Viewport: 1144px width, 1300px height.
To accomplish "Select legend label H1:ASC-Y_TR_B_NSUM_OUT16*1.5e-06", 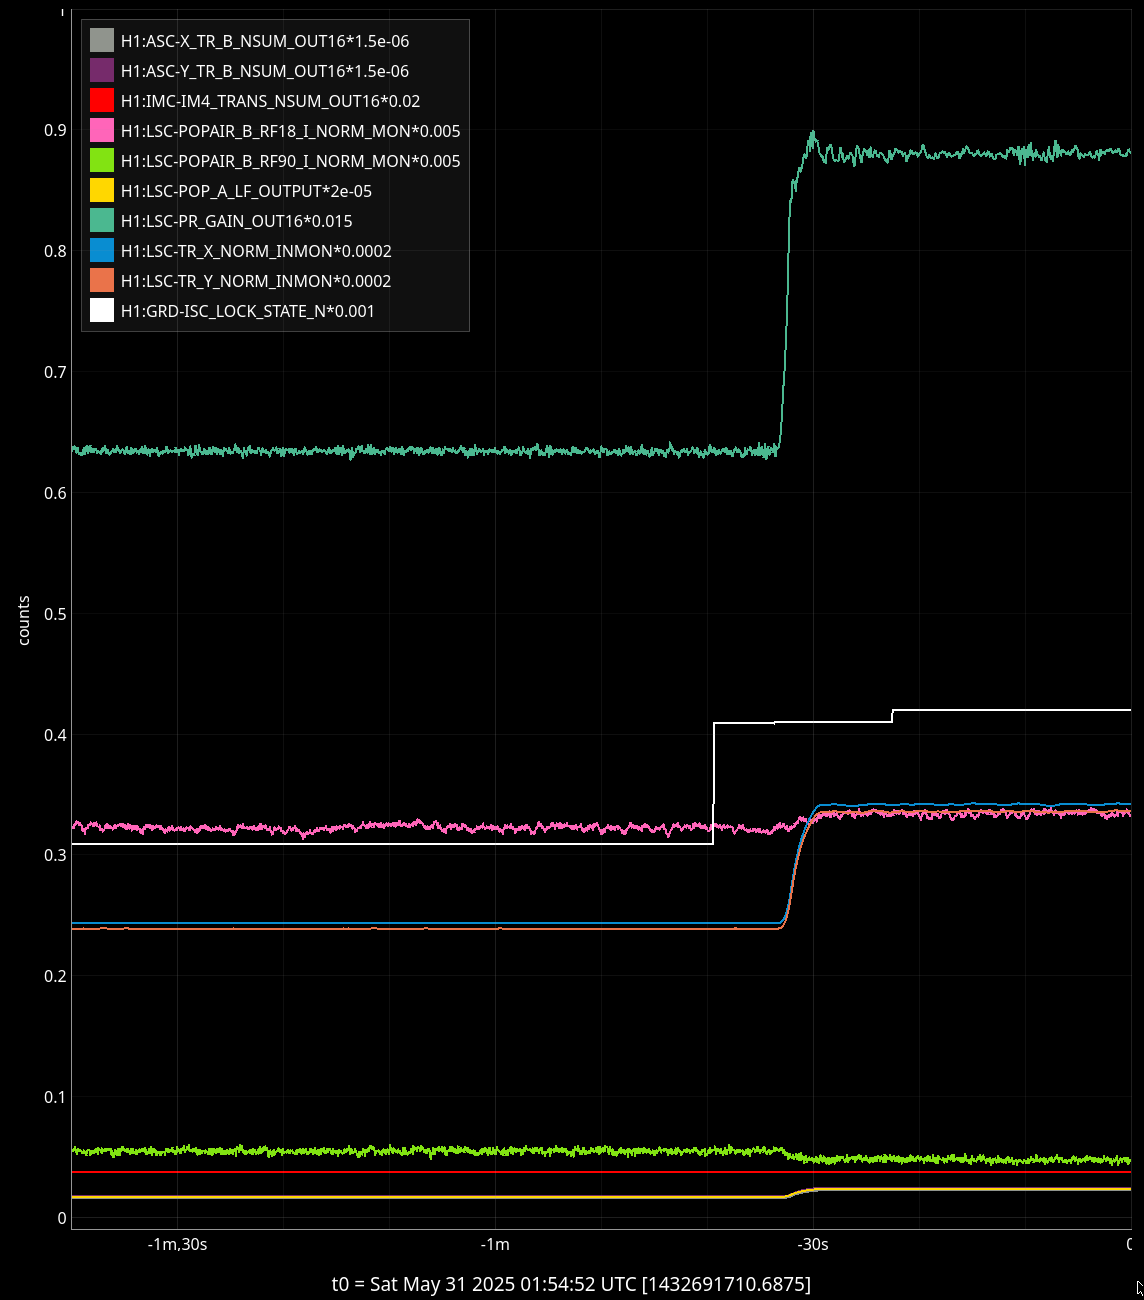I will [x=265, y=71].
